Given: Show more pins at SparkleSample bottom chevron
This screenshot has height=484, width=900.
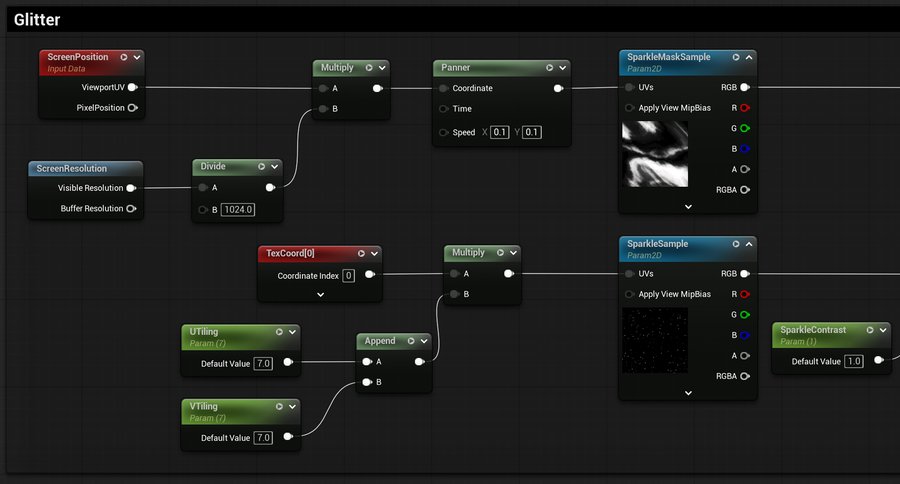Looking at the screenshot, I should (x=688, y=393).
